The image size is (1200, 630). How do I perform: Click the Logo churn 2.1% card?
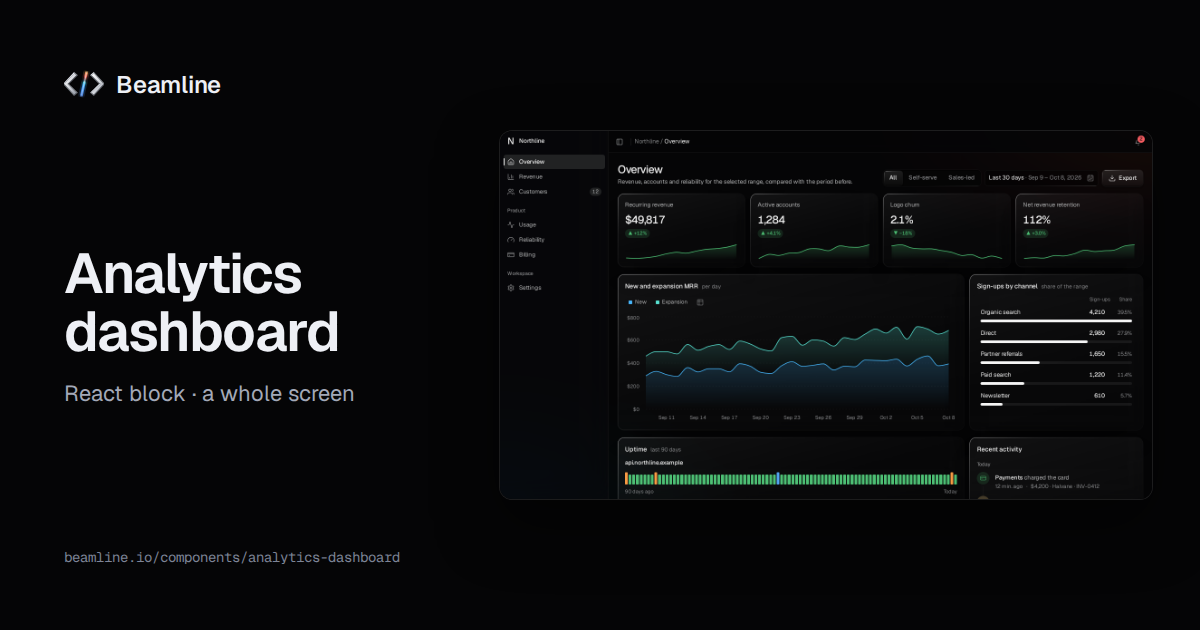(947, 230)
